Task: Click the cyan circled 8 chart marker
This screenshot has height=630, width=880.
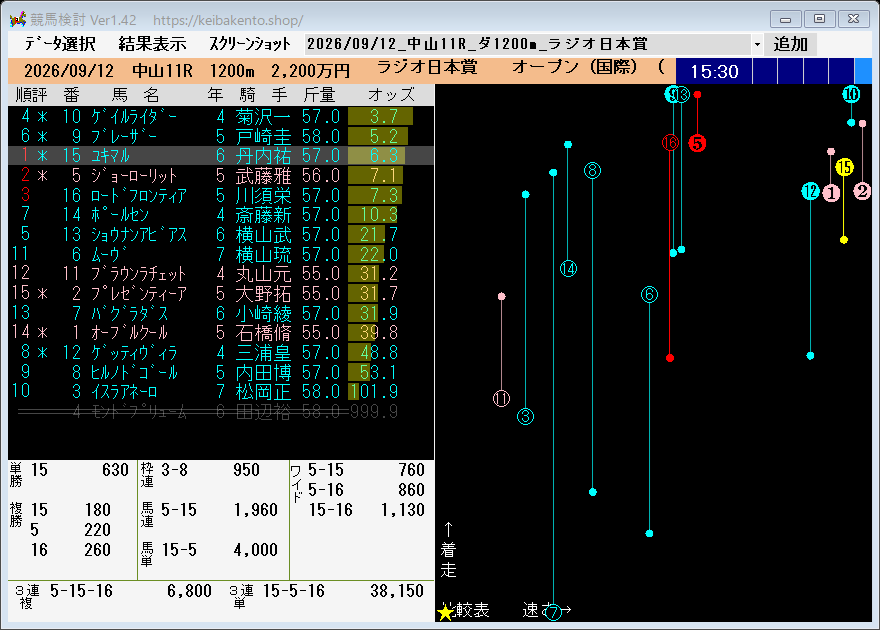Action: click(x=593, y=171)
